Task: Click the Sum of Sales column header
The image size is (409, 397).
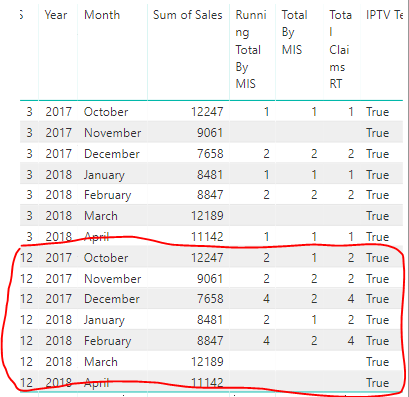Action: (188, 15)
